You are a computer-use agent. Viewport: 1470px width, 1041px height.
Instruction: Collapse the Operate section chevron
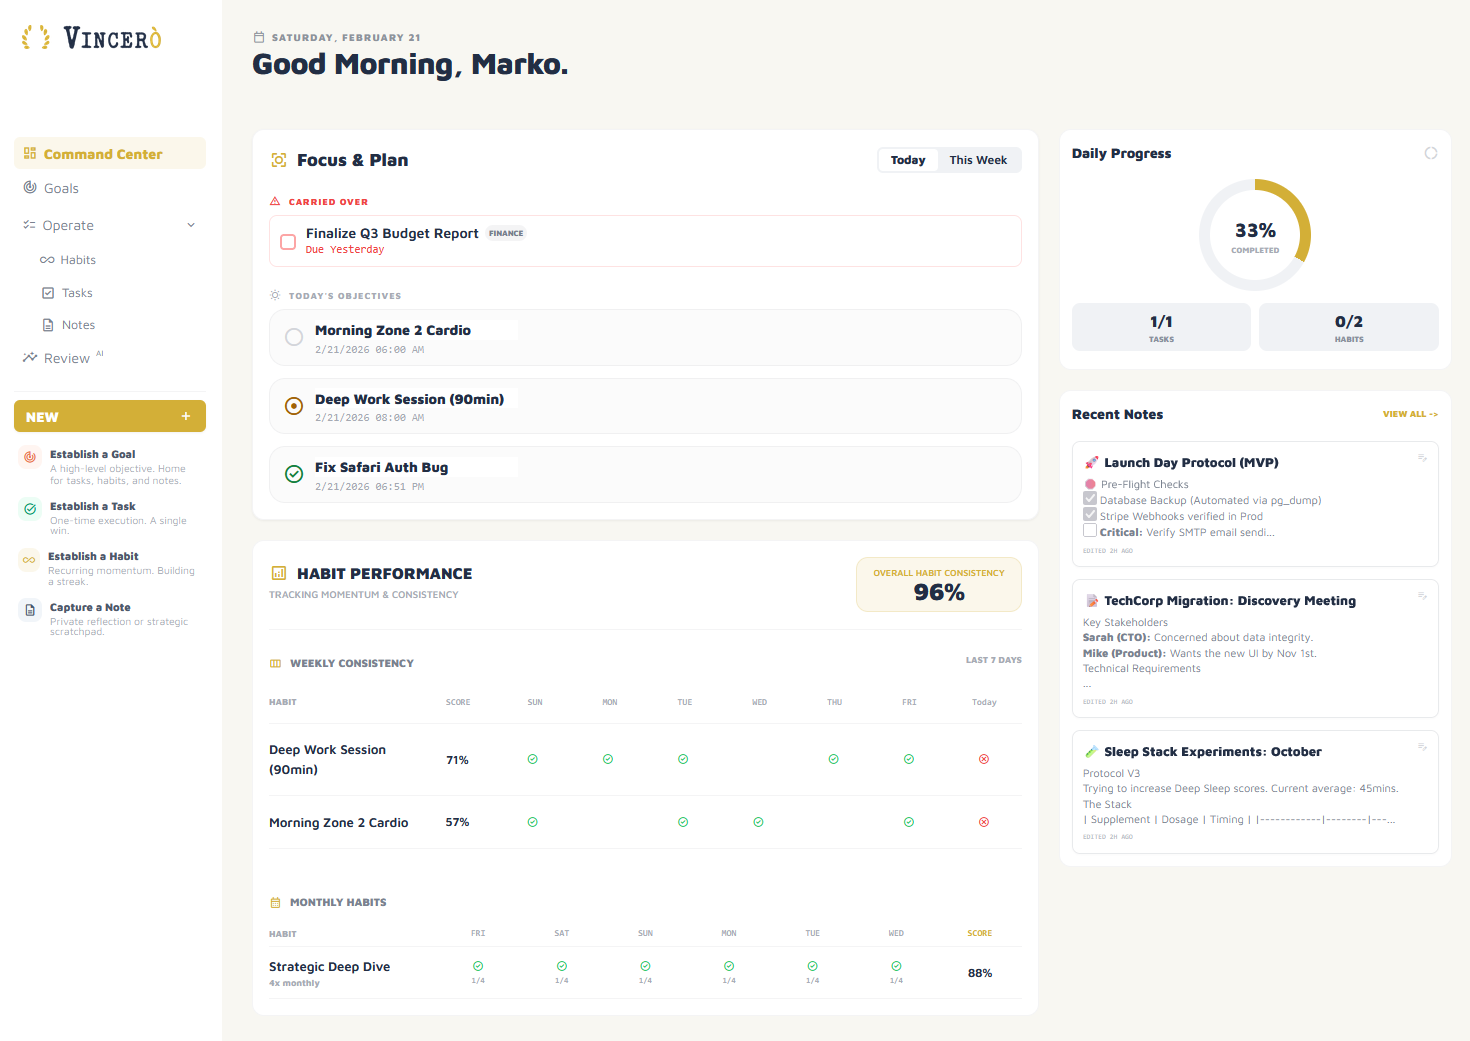coord(191,225)
